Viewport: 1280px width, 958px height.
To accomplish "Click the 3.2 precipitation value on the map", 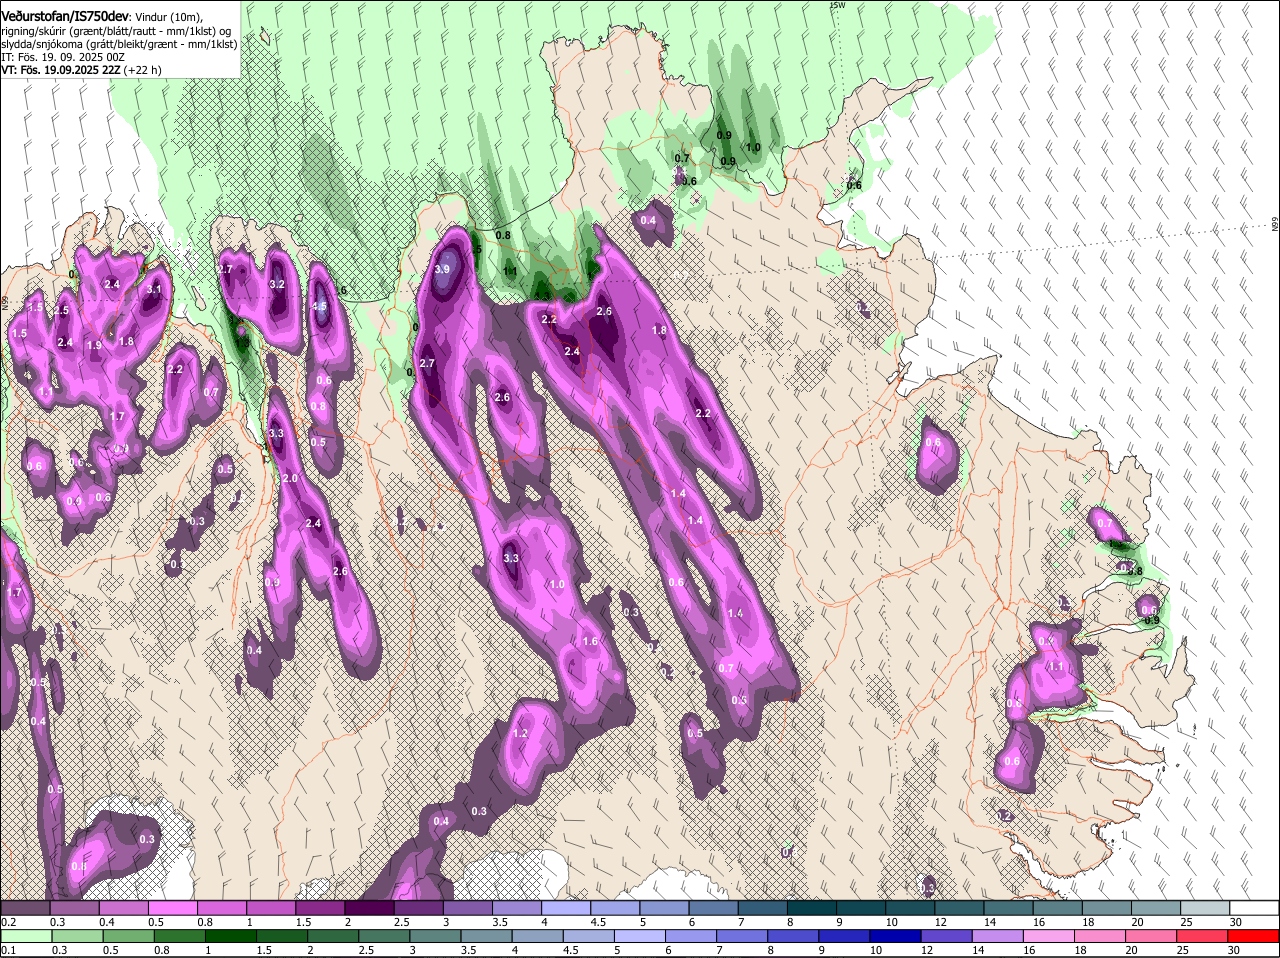I will [278, 285].
